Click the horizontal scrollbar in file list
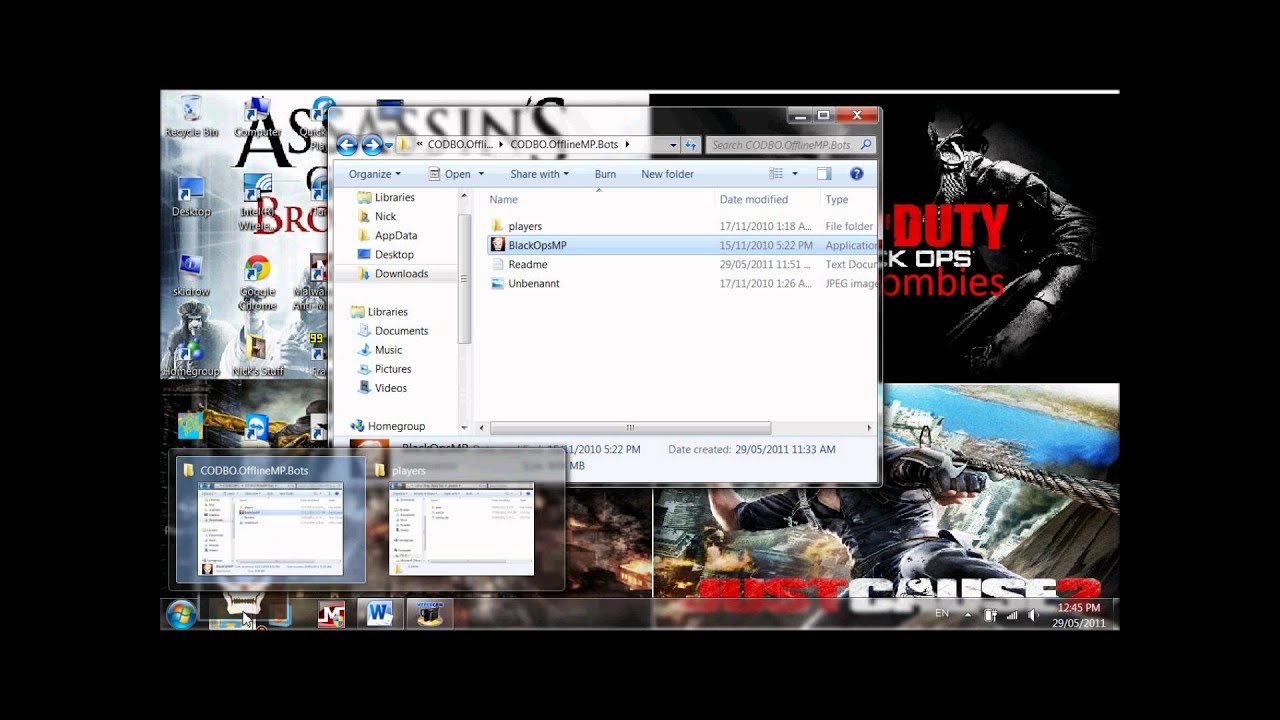This screenshot has width=1280, height=720. click(x=630, y=428)
